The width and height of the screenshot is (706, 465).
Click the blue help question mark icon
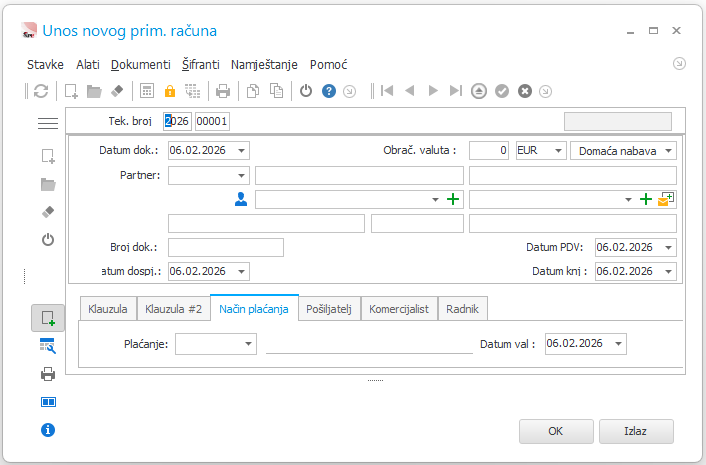pyautogui.click(x=329, y=91)
